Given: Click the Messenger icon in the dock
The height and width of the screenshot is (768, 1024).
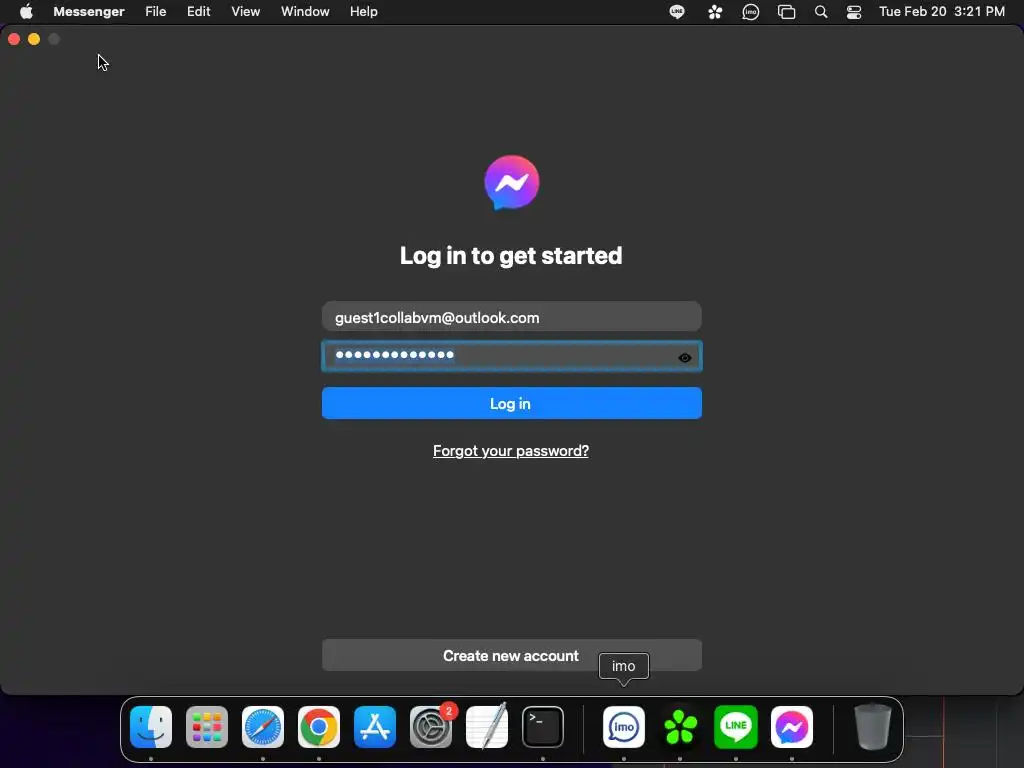Looking at the screenshot, I should pyautogui.click(x=792, y=727).
